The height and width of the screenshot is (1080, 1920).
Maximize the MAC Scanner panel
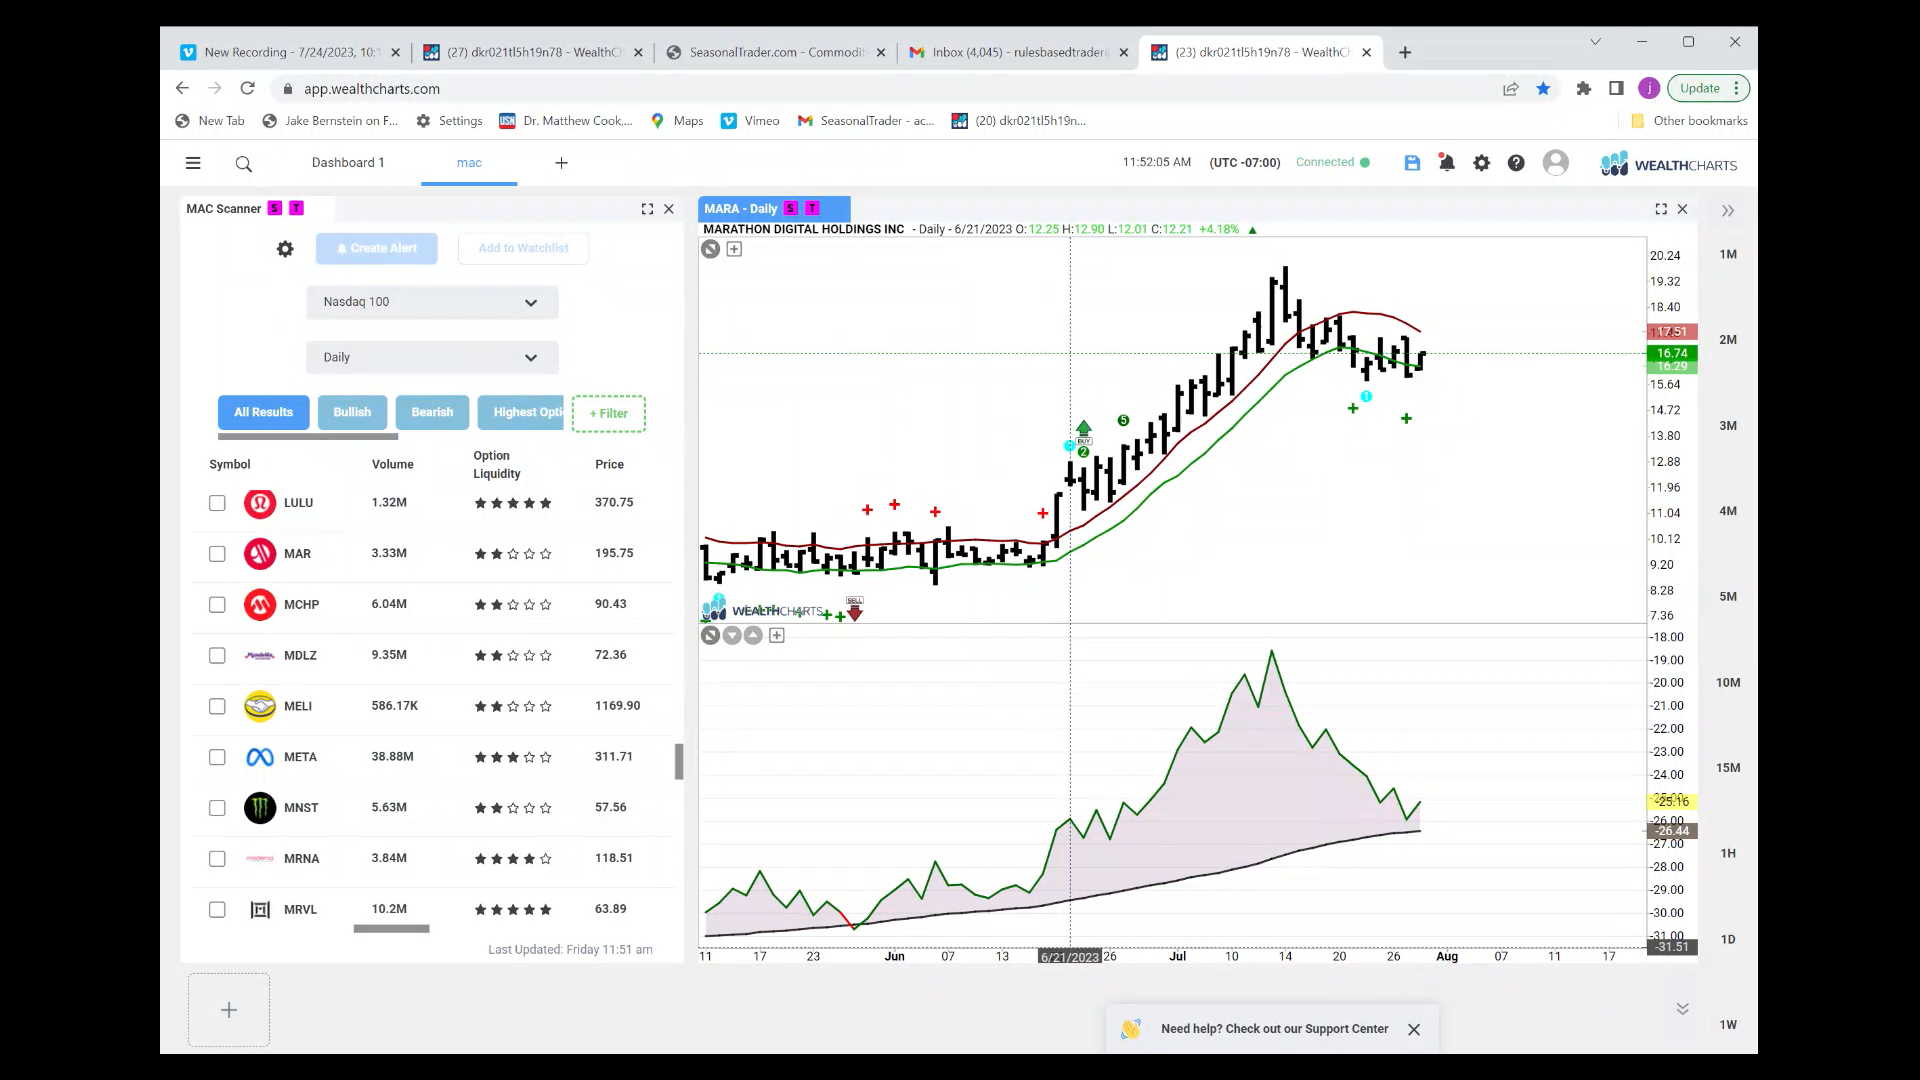647,209
